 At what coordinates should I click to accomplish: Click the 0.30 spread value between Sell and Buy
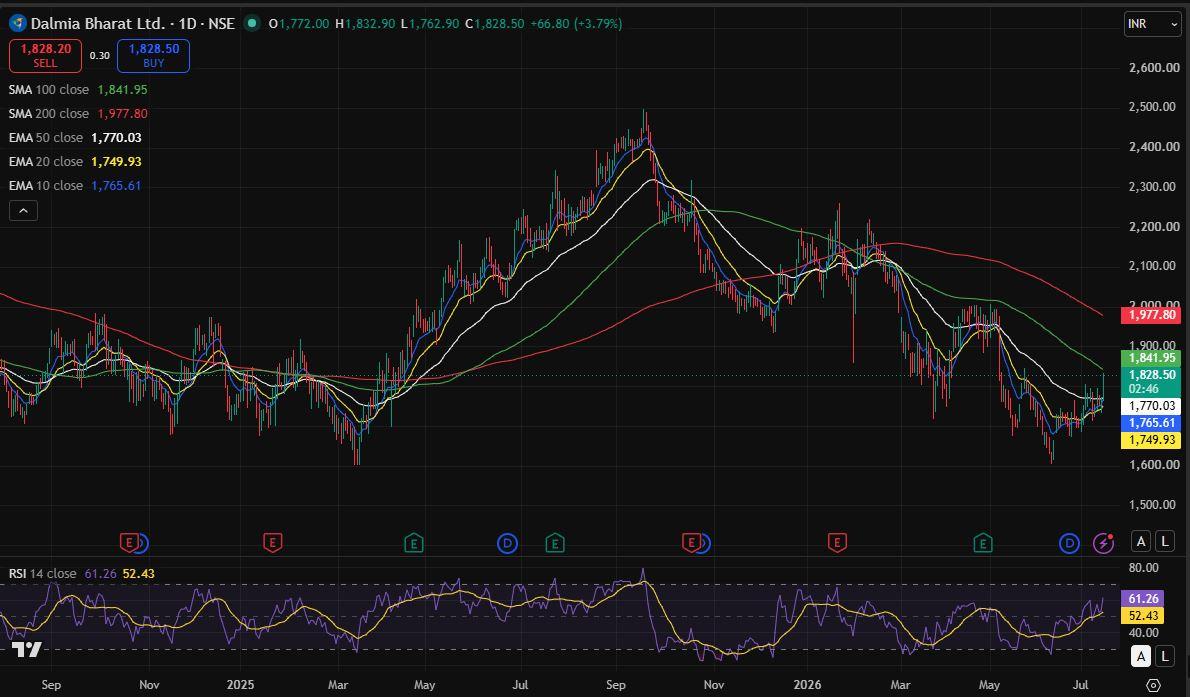tap(99, 55)
